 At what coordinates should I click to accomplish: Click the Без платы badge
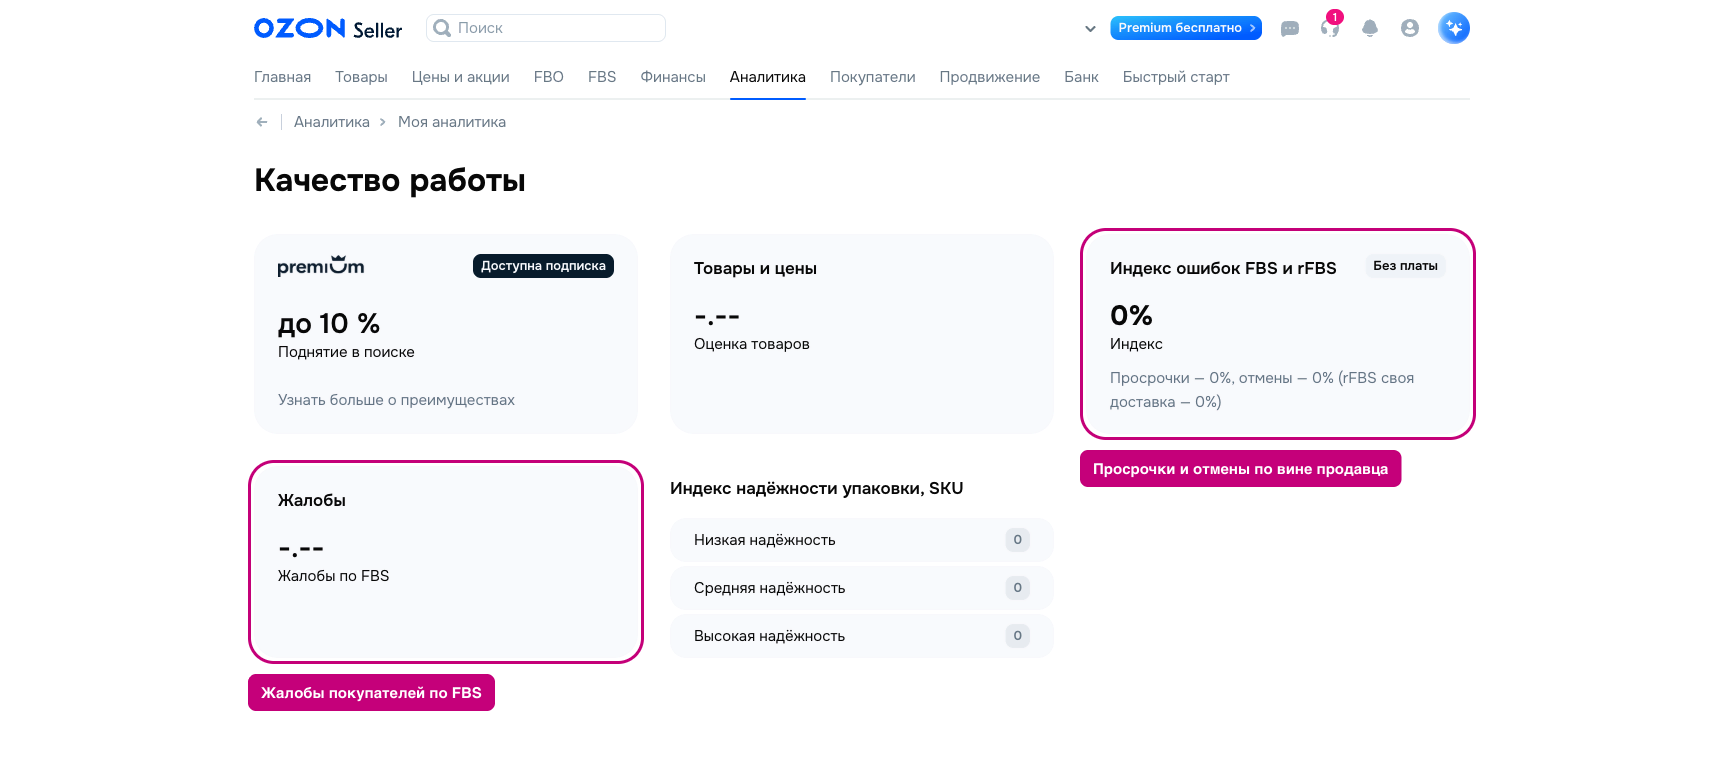coord(1405,266)
